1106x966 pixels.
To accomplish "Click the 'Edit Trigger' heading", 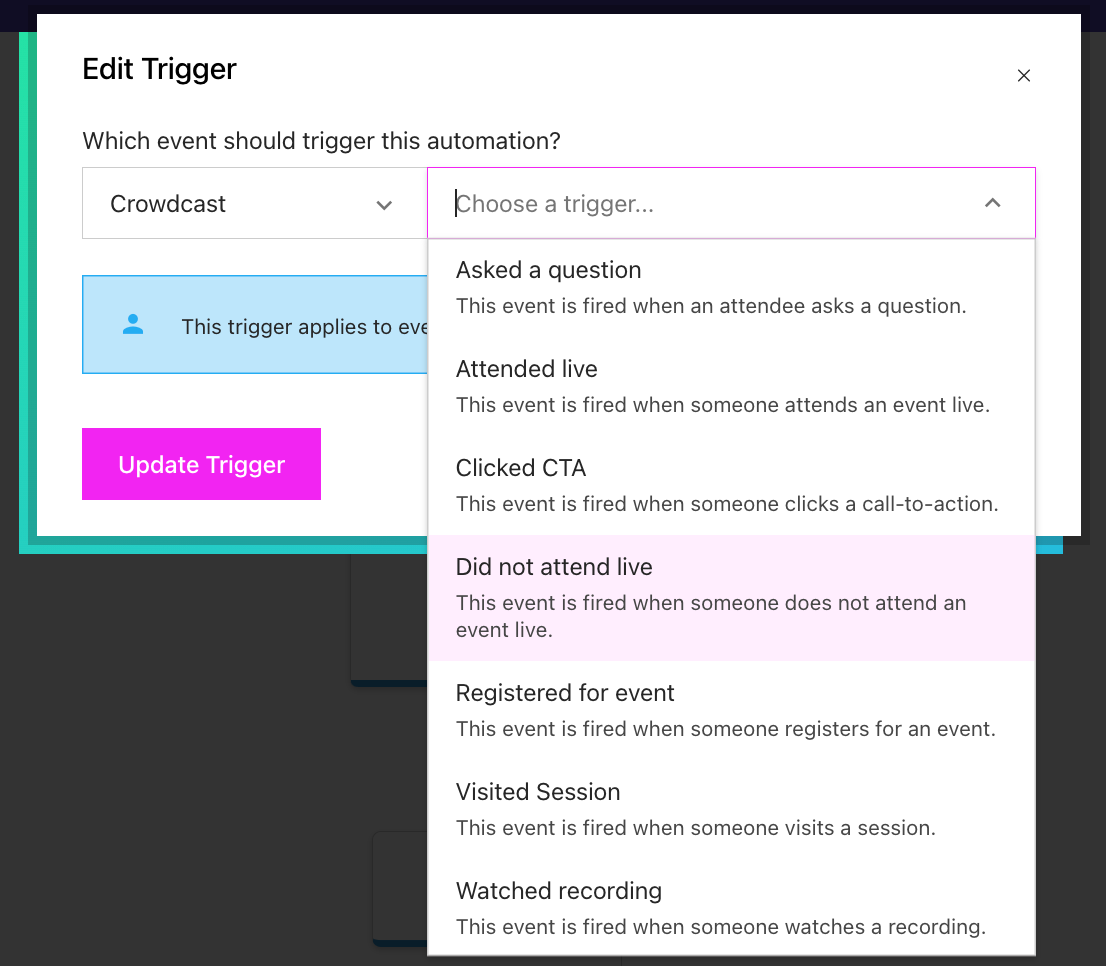I will (x=159, y=69).
